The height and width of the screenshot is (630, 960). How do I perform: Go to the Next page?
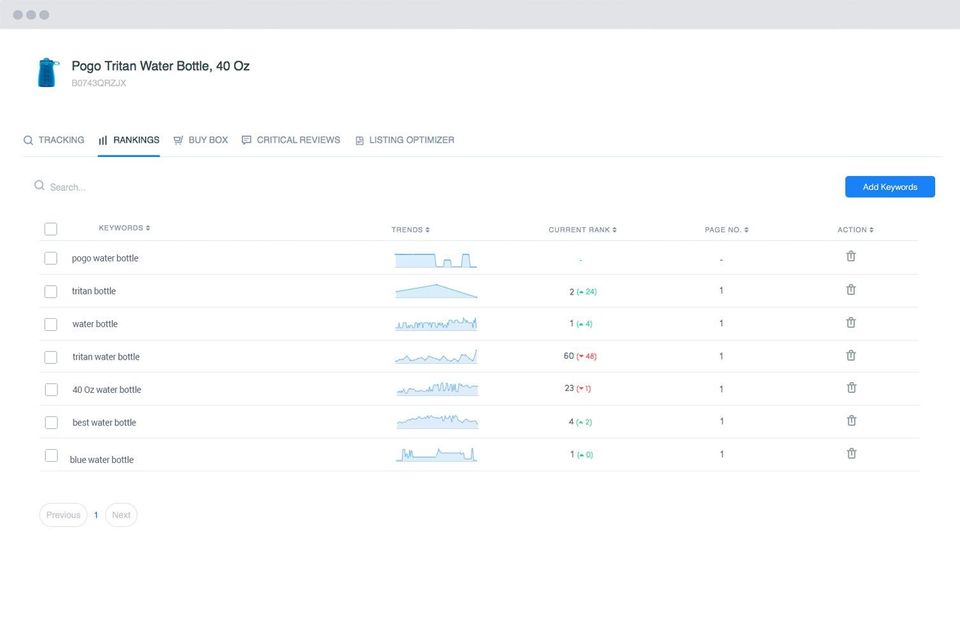[x=121, y=515]
